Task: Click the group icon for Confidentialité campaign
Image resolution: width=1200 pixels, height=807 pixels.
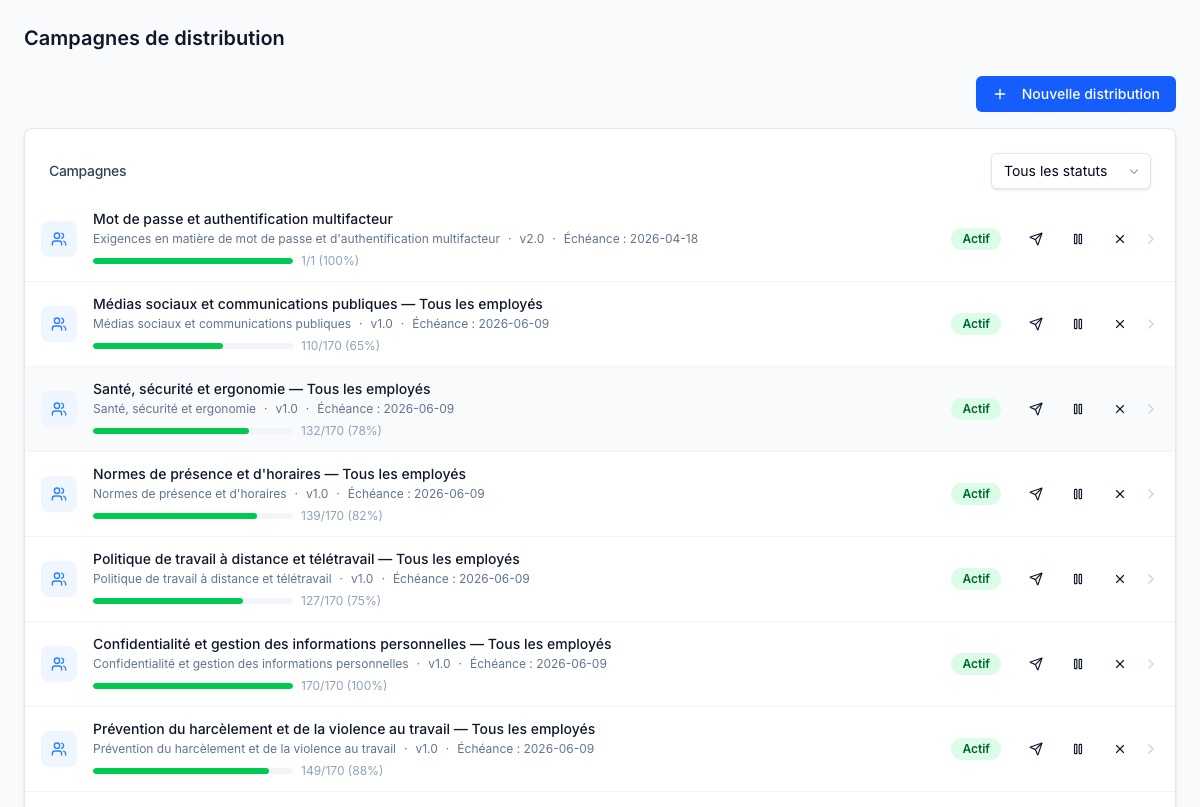Action: (59, 664)
